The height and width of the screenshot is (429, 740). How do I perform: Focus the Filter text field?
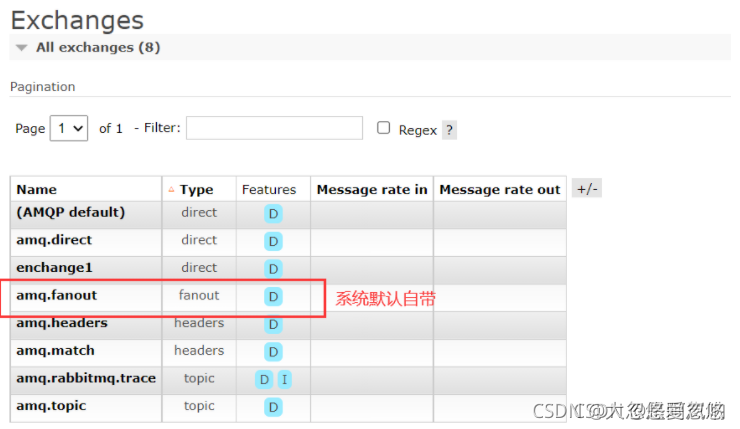tap(274, 128)
